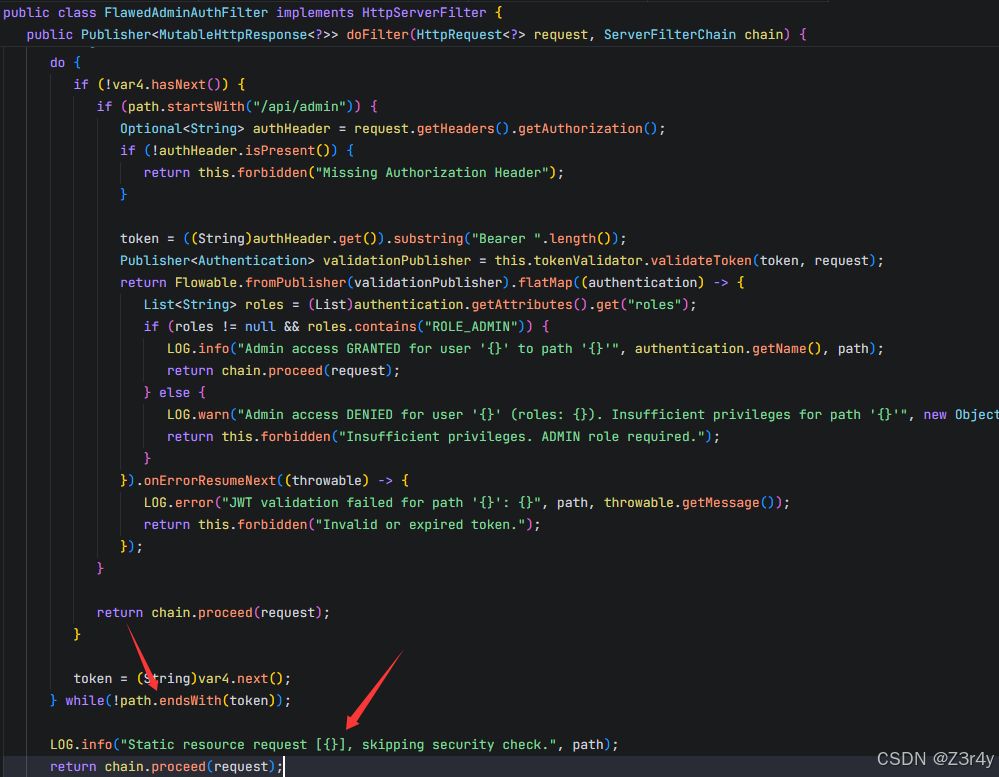
Task: Click the 'do' keyword starting the loop
Action: (57, 62)
